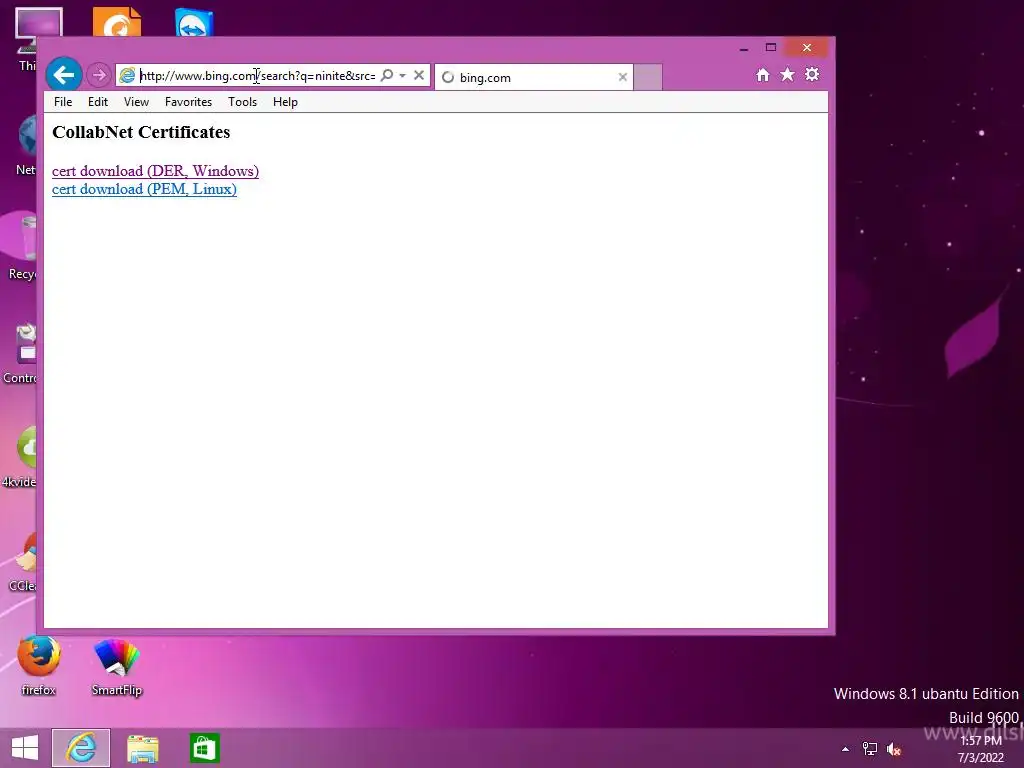Open File Explorer from taskbar
This screenshot has width=1024, height=768.
pos(142,748)
